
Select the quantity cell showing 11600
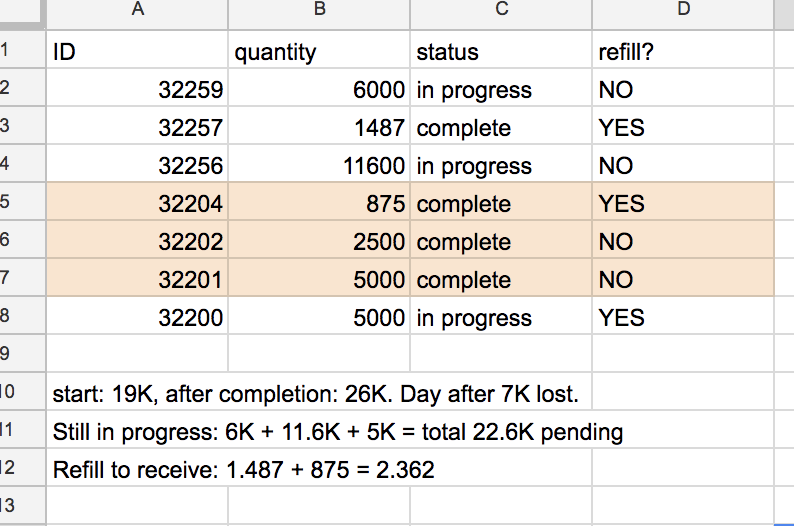(x=319, y=164)
